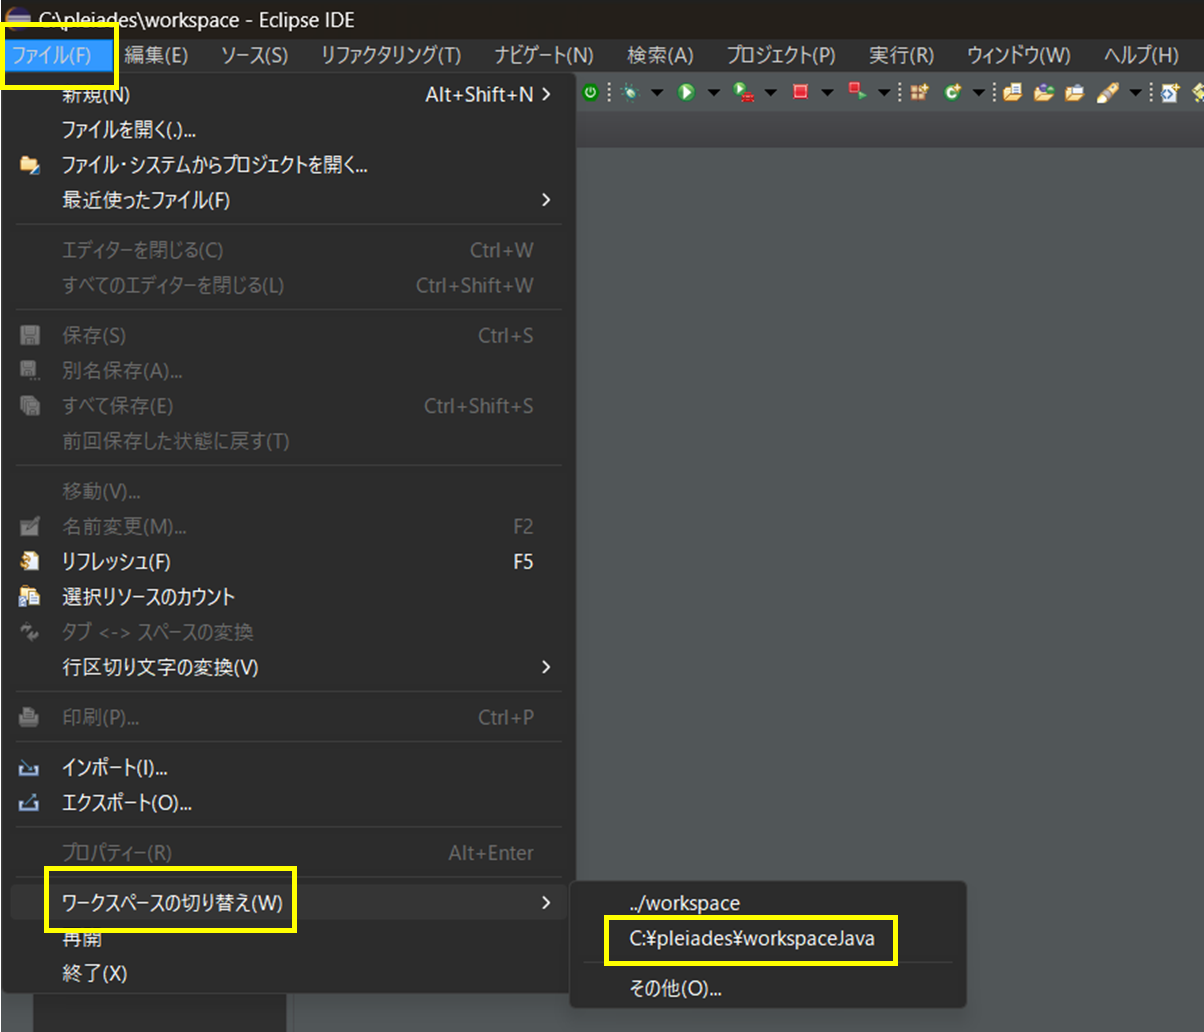Click the folder icon beside ファイル・システムからプロジェクトを開く
The image size is (1204, 1032).
pos(30,165)
